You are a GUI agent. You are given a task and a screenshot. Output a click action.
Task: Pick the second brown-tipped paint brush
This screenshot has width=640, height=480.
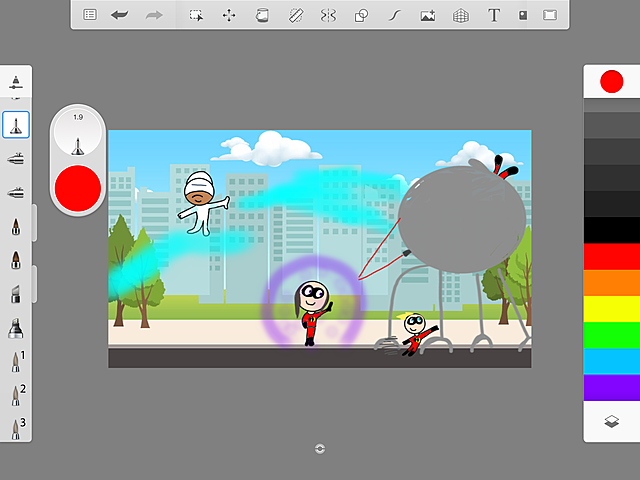16,260
